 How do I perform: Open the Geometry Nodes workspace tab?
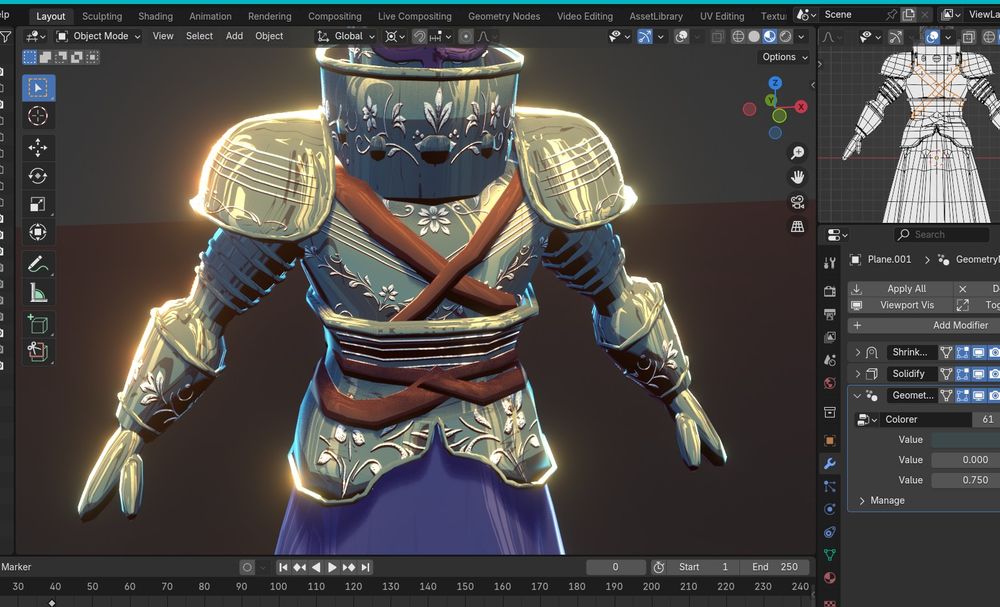(x=504, y=16)
